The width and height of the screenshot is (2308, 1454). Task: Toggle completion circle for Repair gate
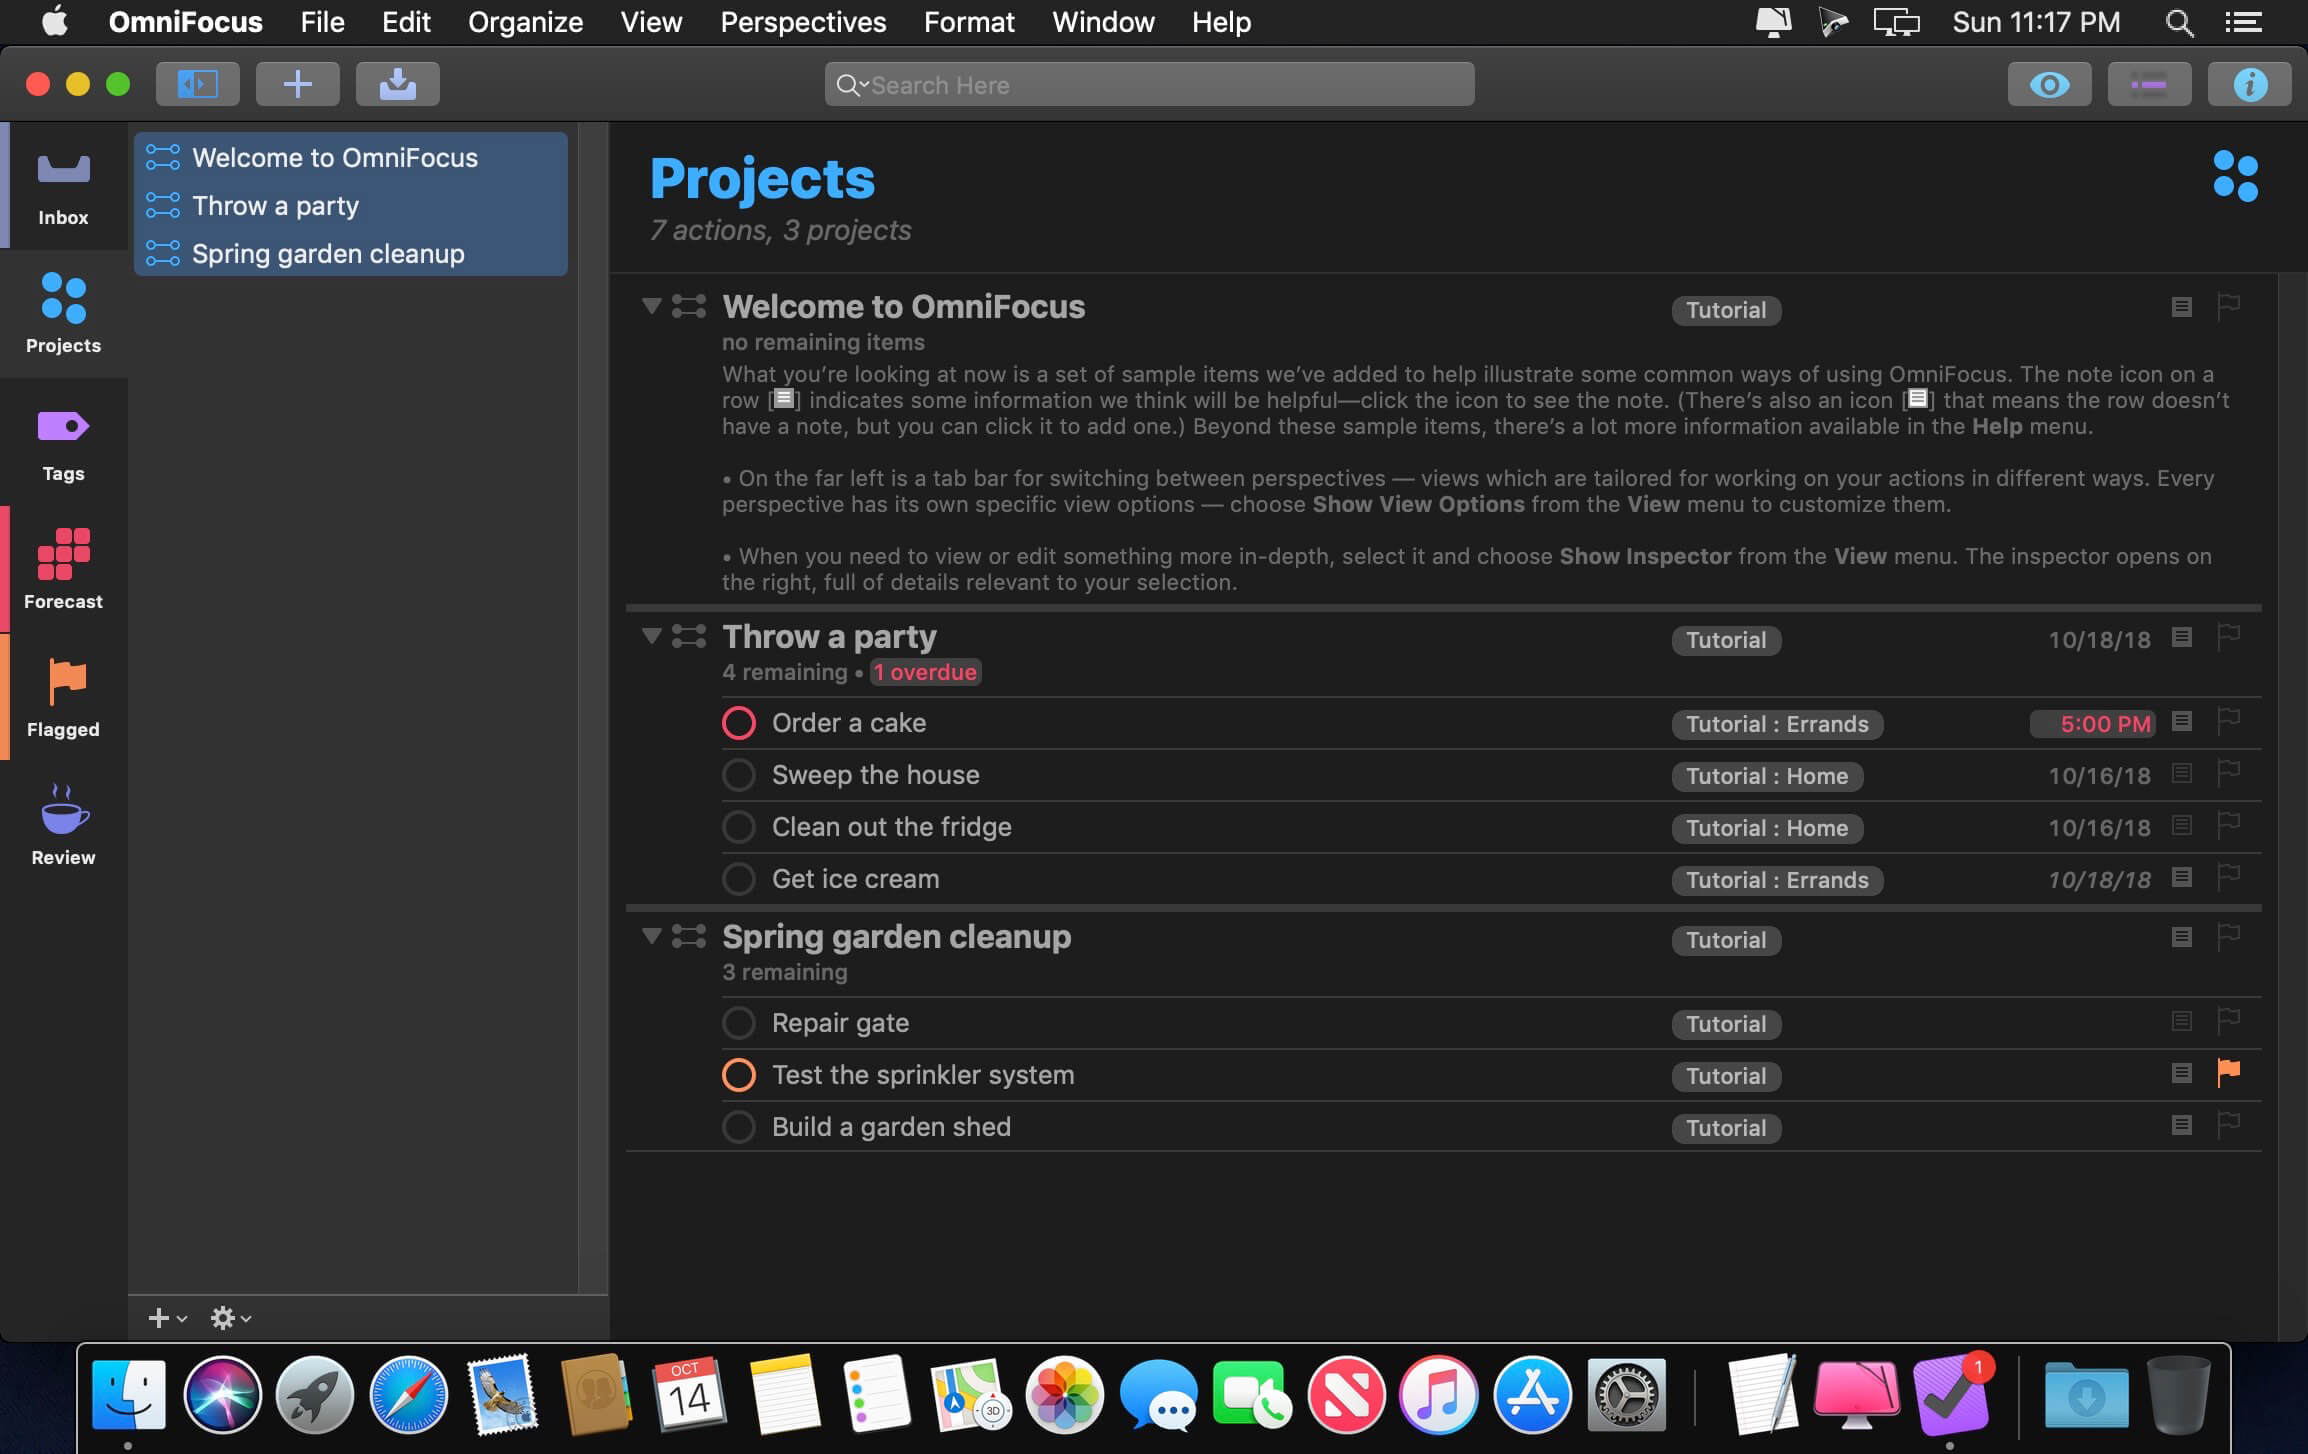[737, 1023]
